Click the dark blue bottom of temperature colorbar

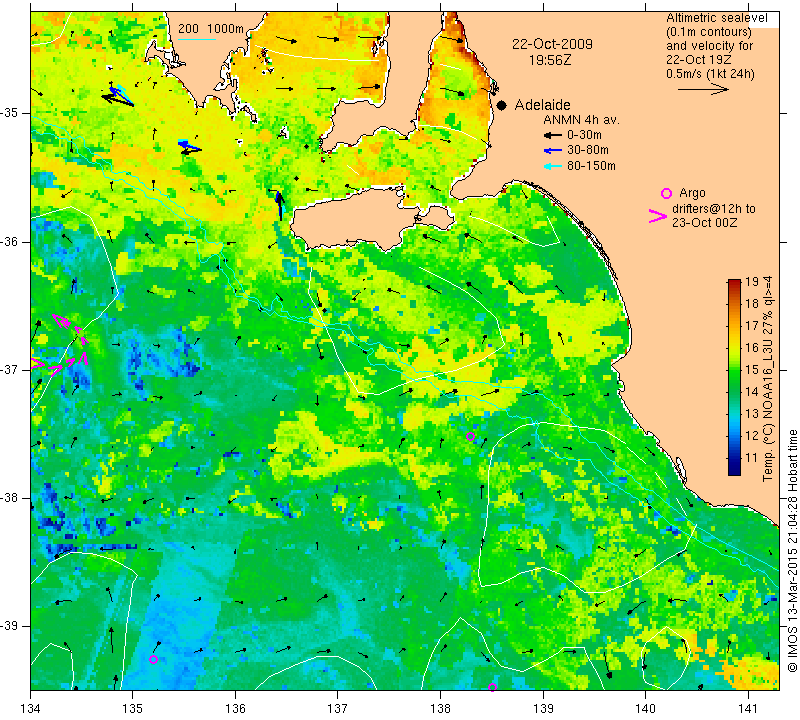[734, 470]
